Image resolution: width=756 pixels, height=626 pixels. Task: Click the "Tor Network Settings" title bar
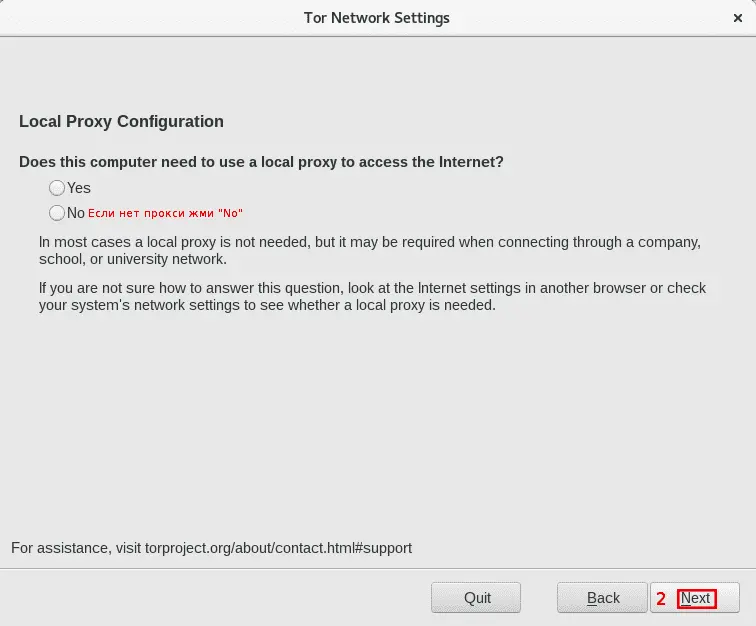click(x=377, y=18)
